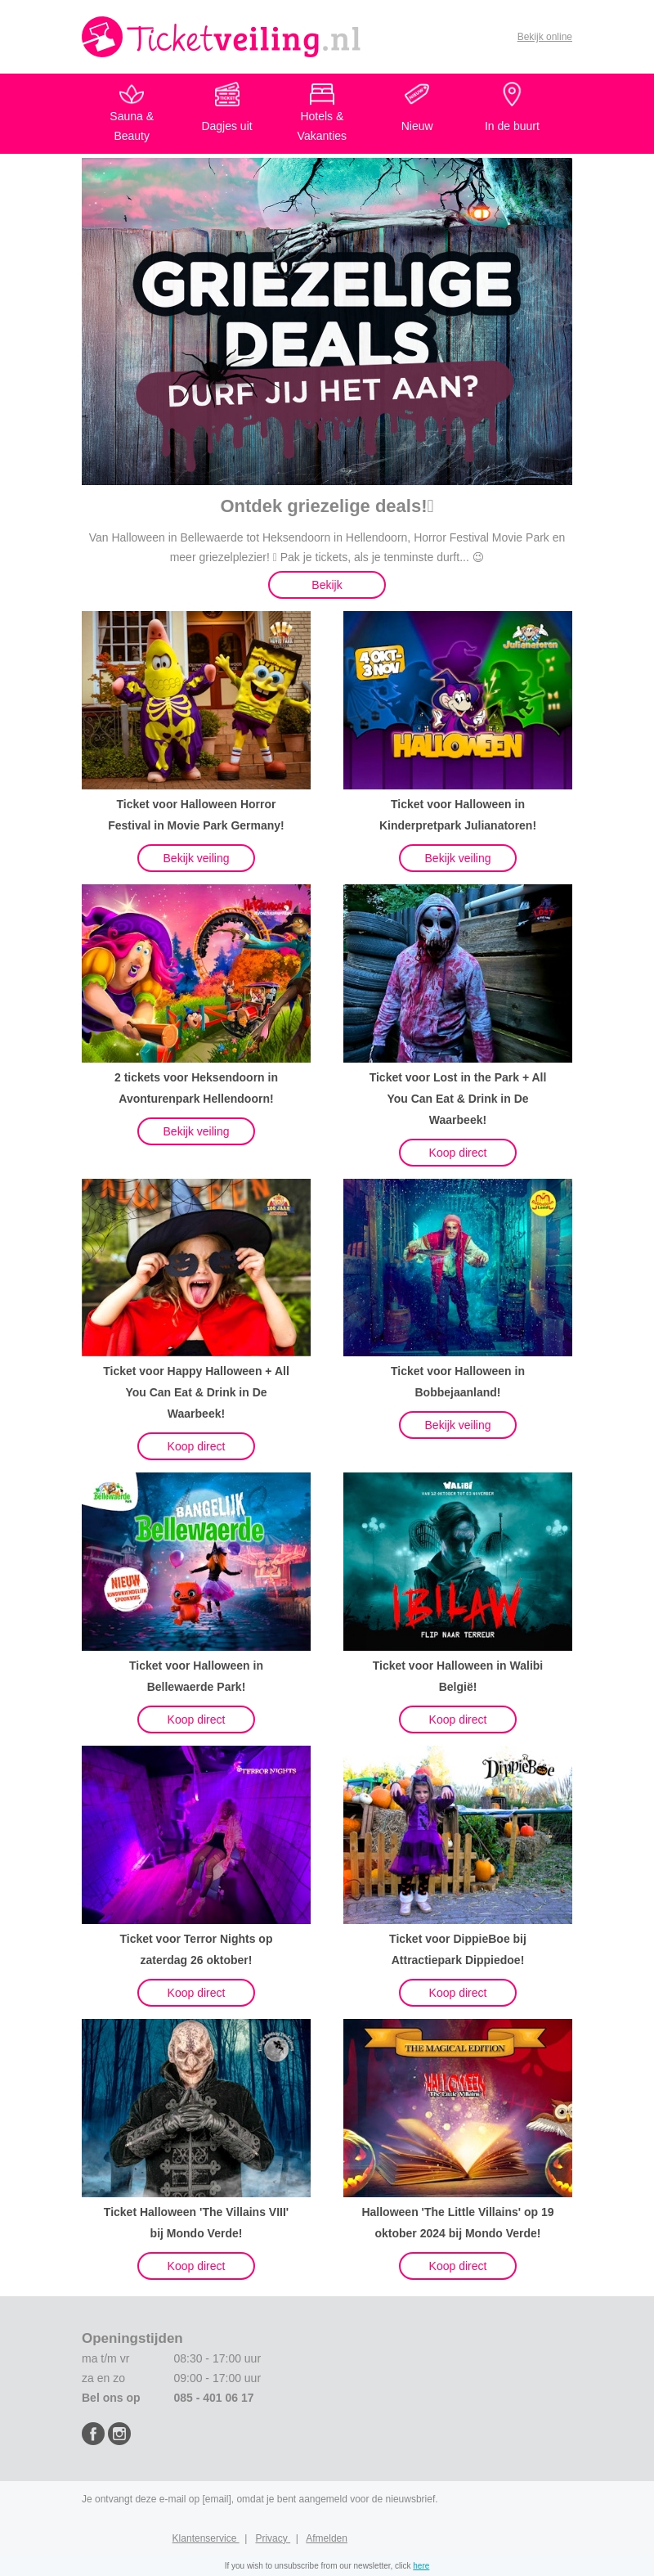Open the Klantenservice footer link
654x2576 pixels.
pos(205,2537)
